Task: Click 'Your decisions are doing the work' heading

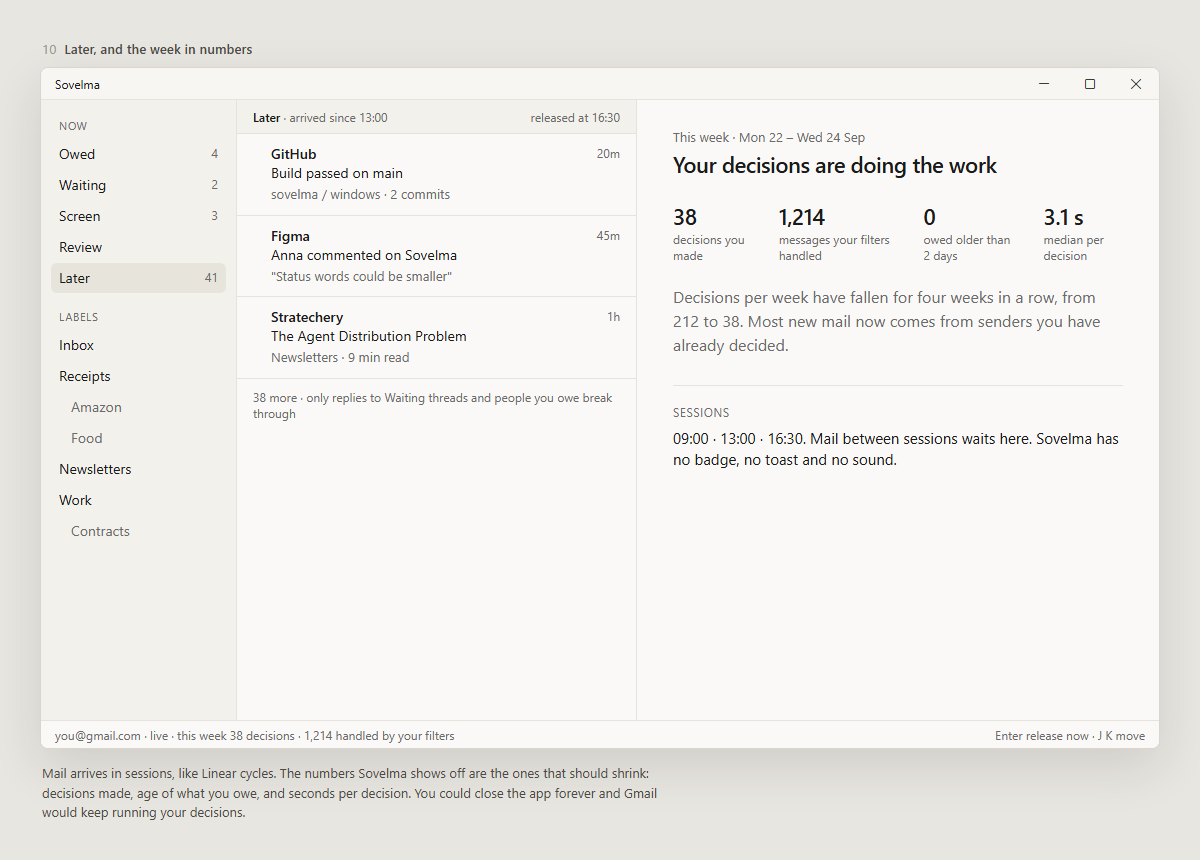Action: pyautogui.click(x=835, y=166)
